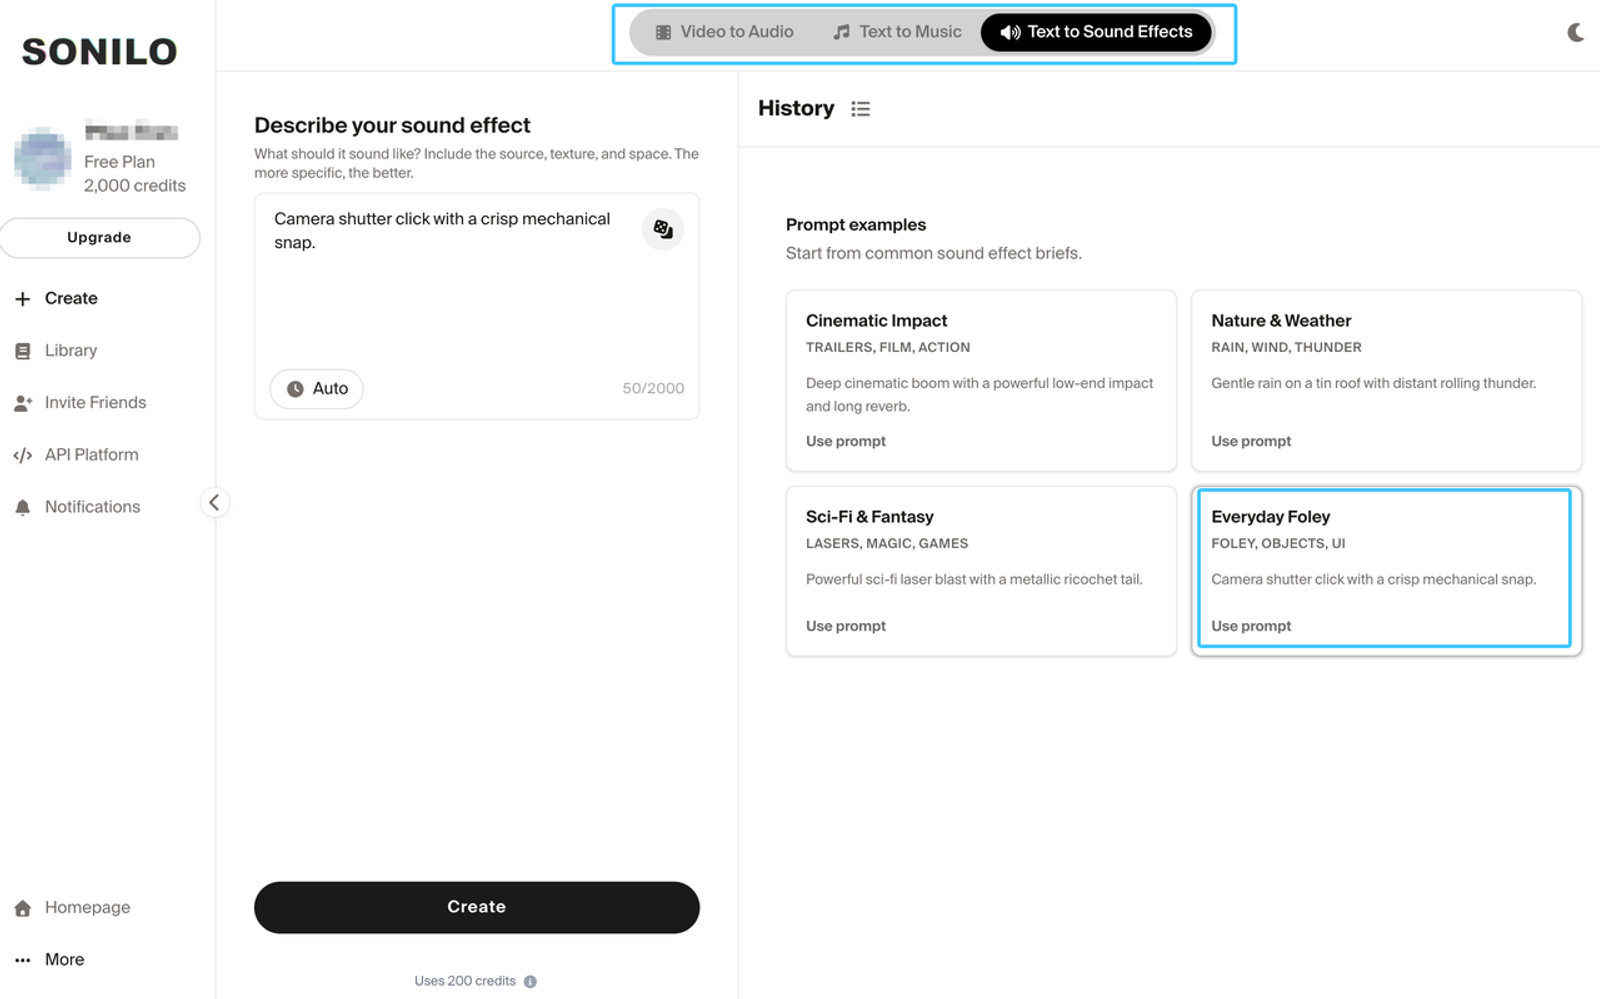The image size is (1600, 999).
Task: Click the RAIN, WIND, THUNDER tags
Action: tap(1286, 347)
